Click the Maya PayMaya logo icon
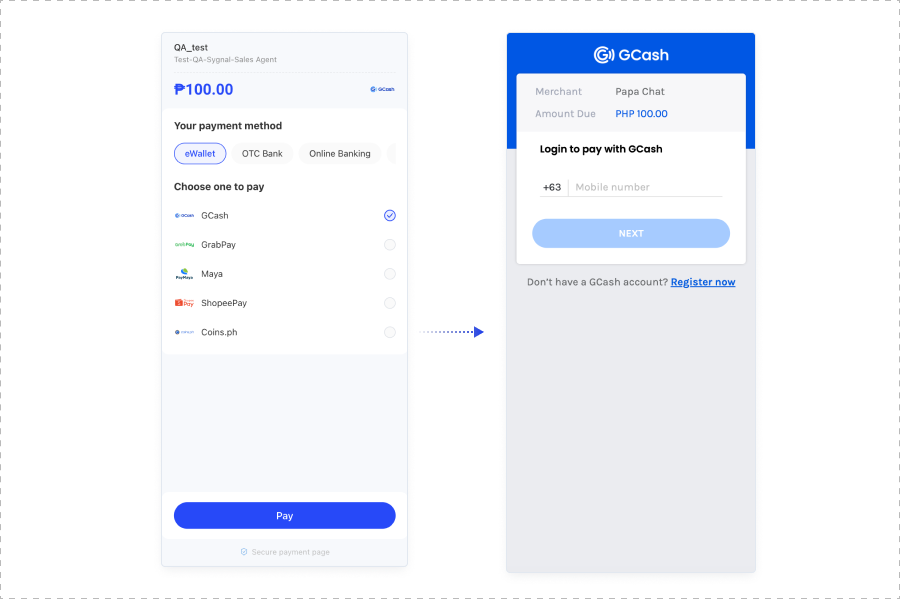Image resolution: width=900 pixels, height=599 pixels. (184, 274)
